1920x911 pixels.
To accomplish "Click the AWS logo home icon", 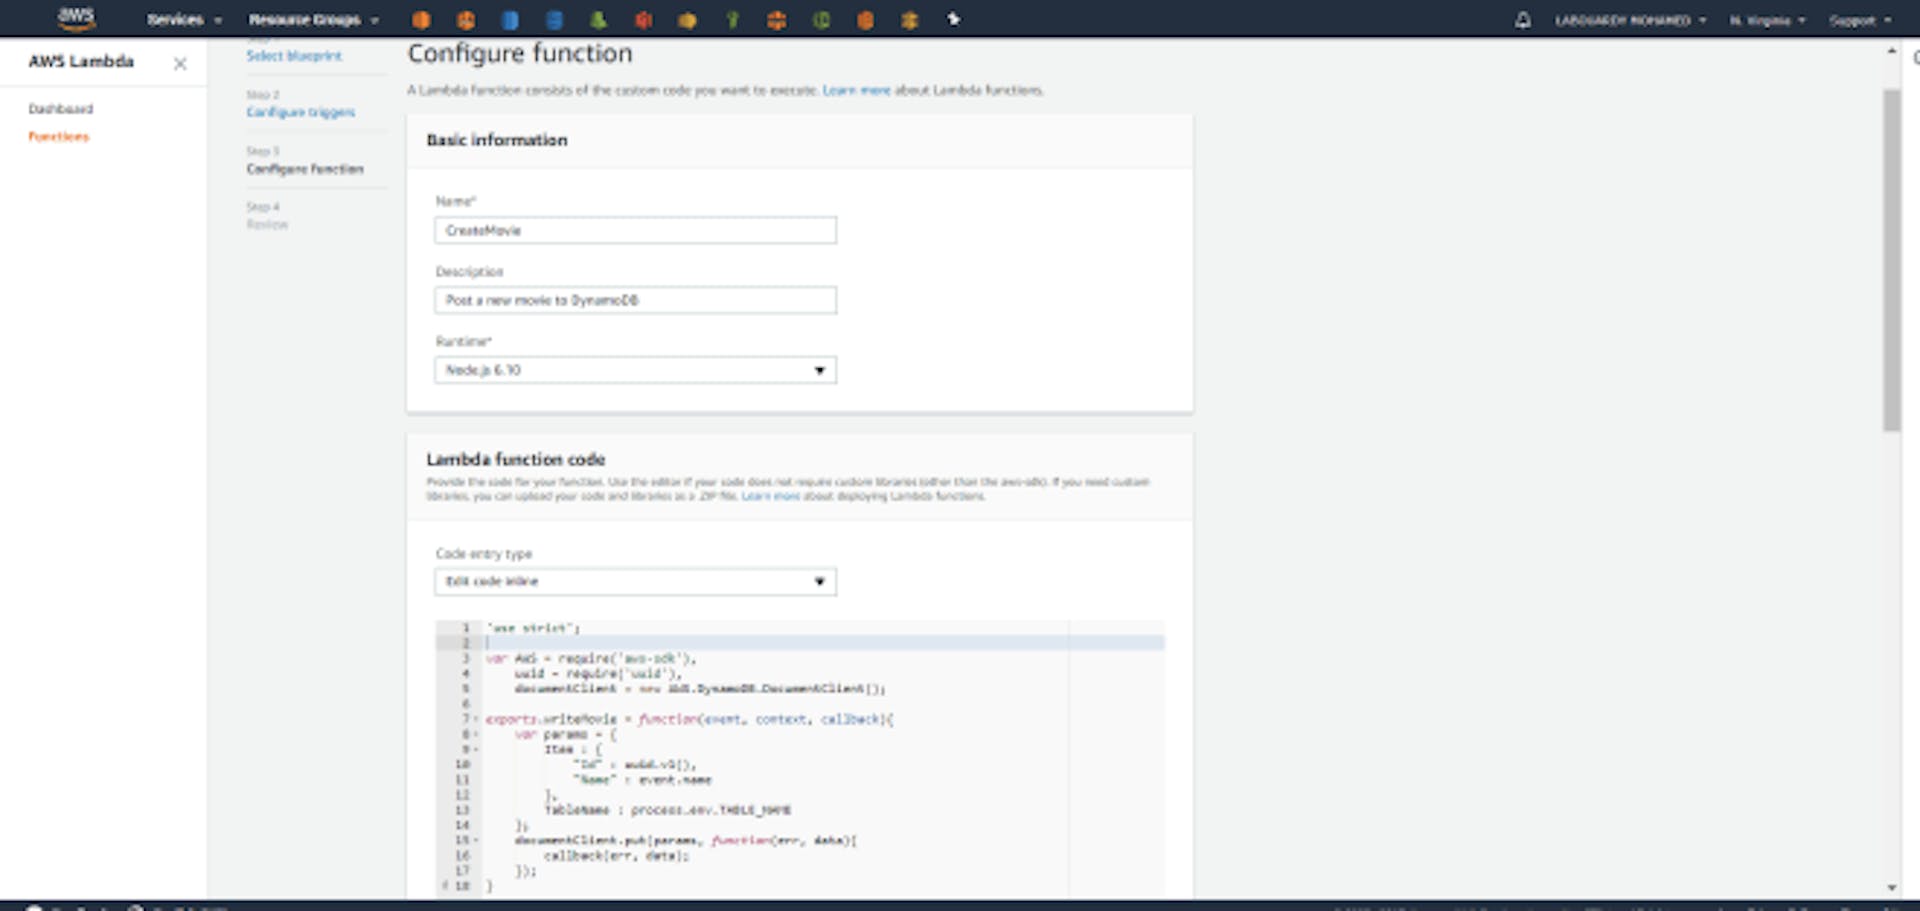I will 76,18.
